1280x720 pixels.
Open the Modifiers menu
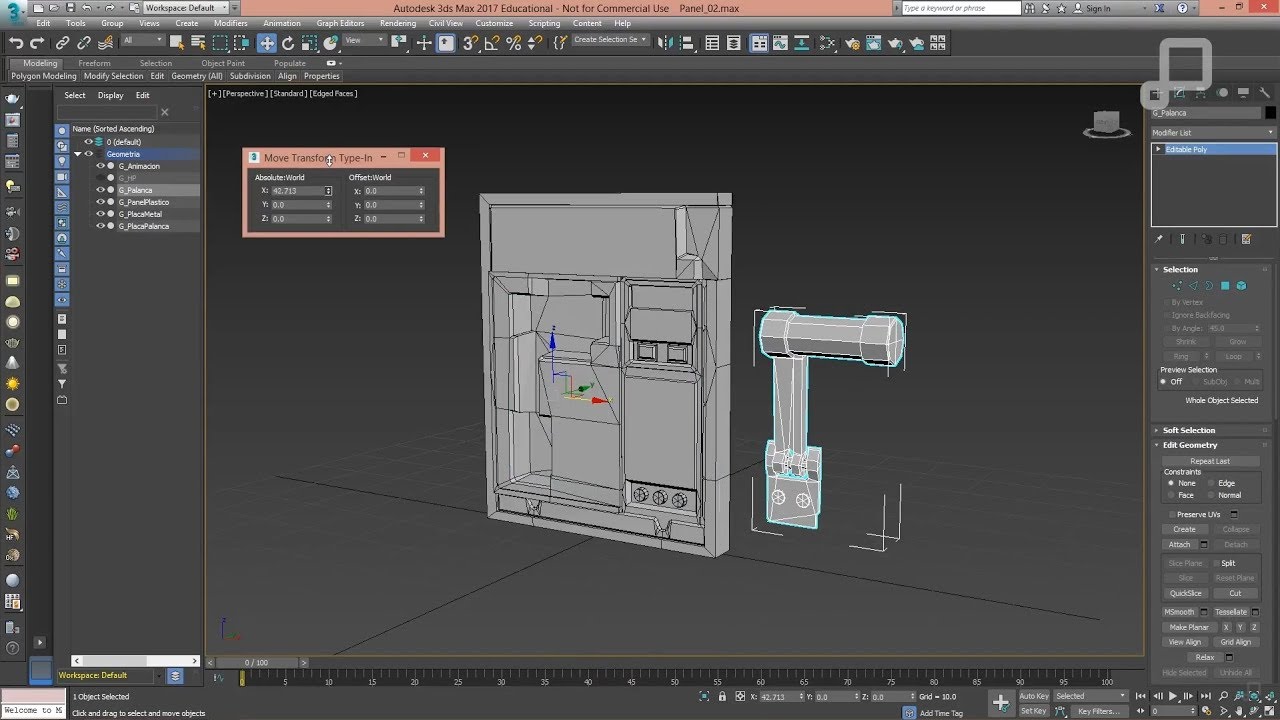point(230,23)
